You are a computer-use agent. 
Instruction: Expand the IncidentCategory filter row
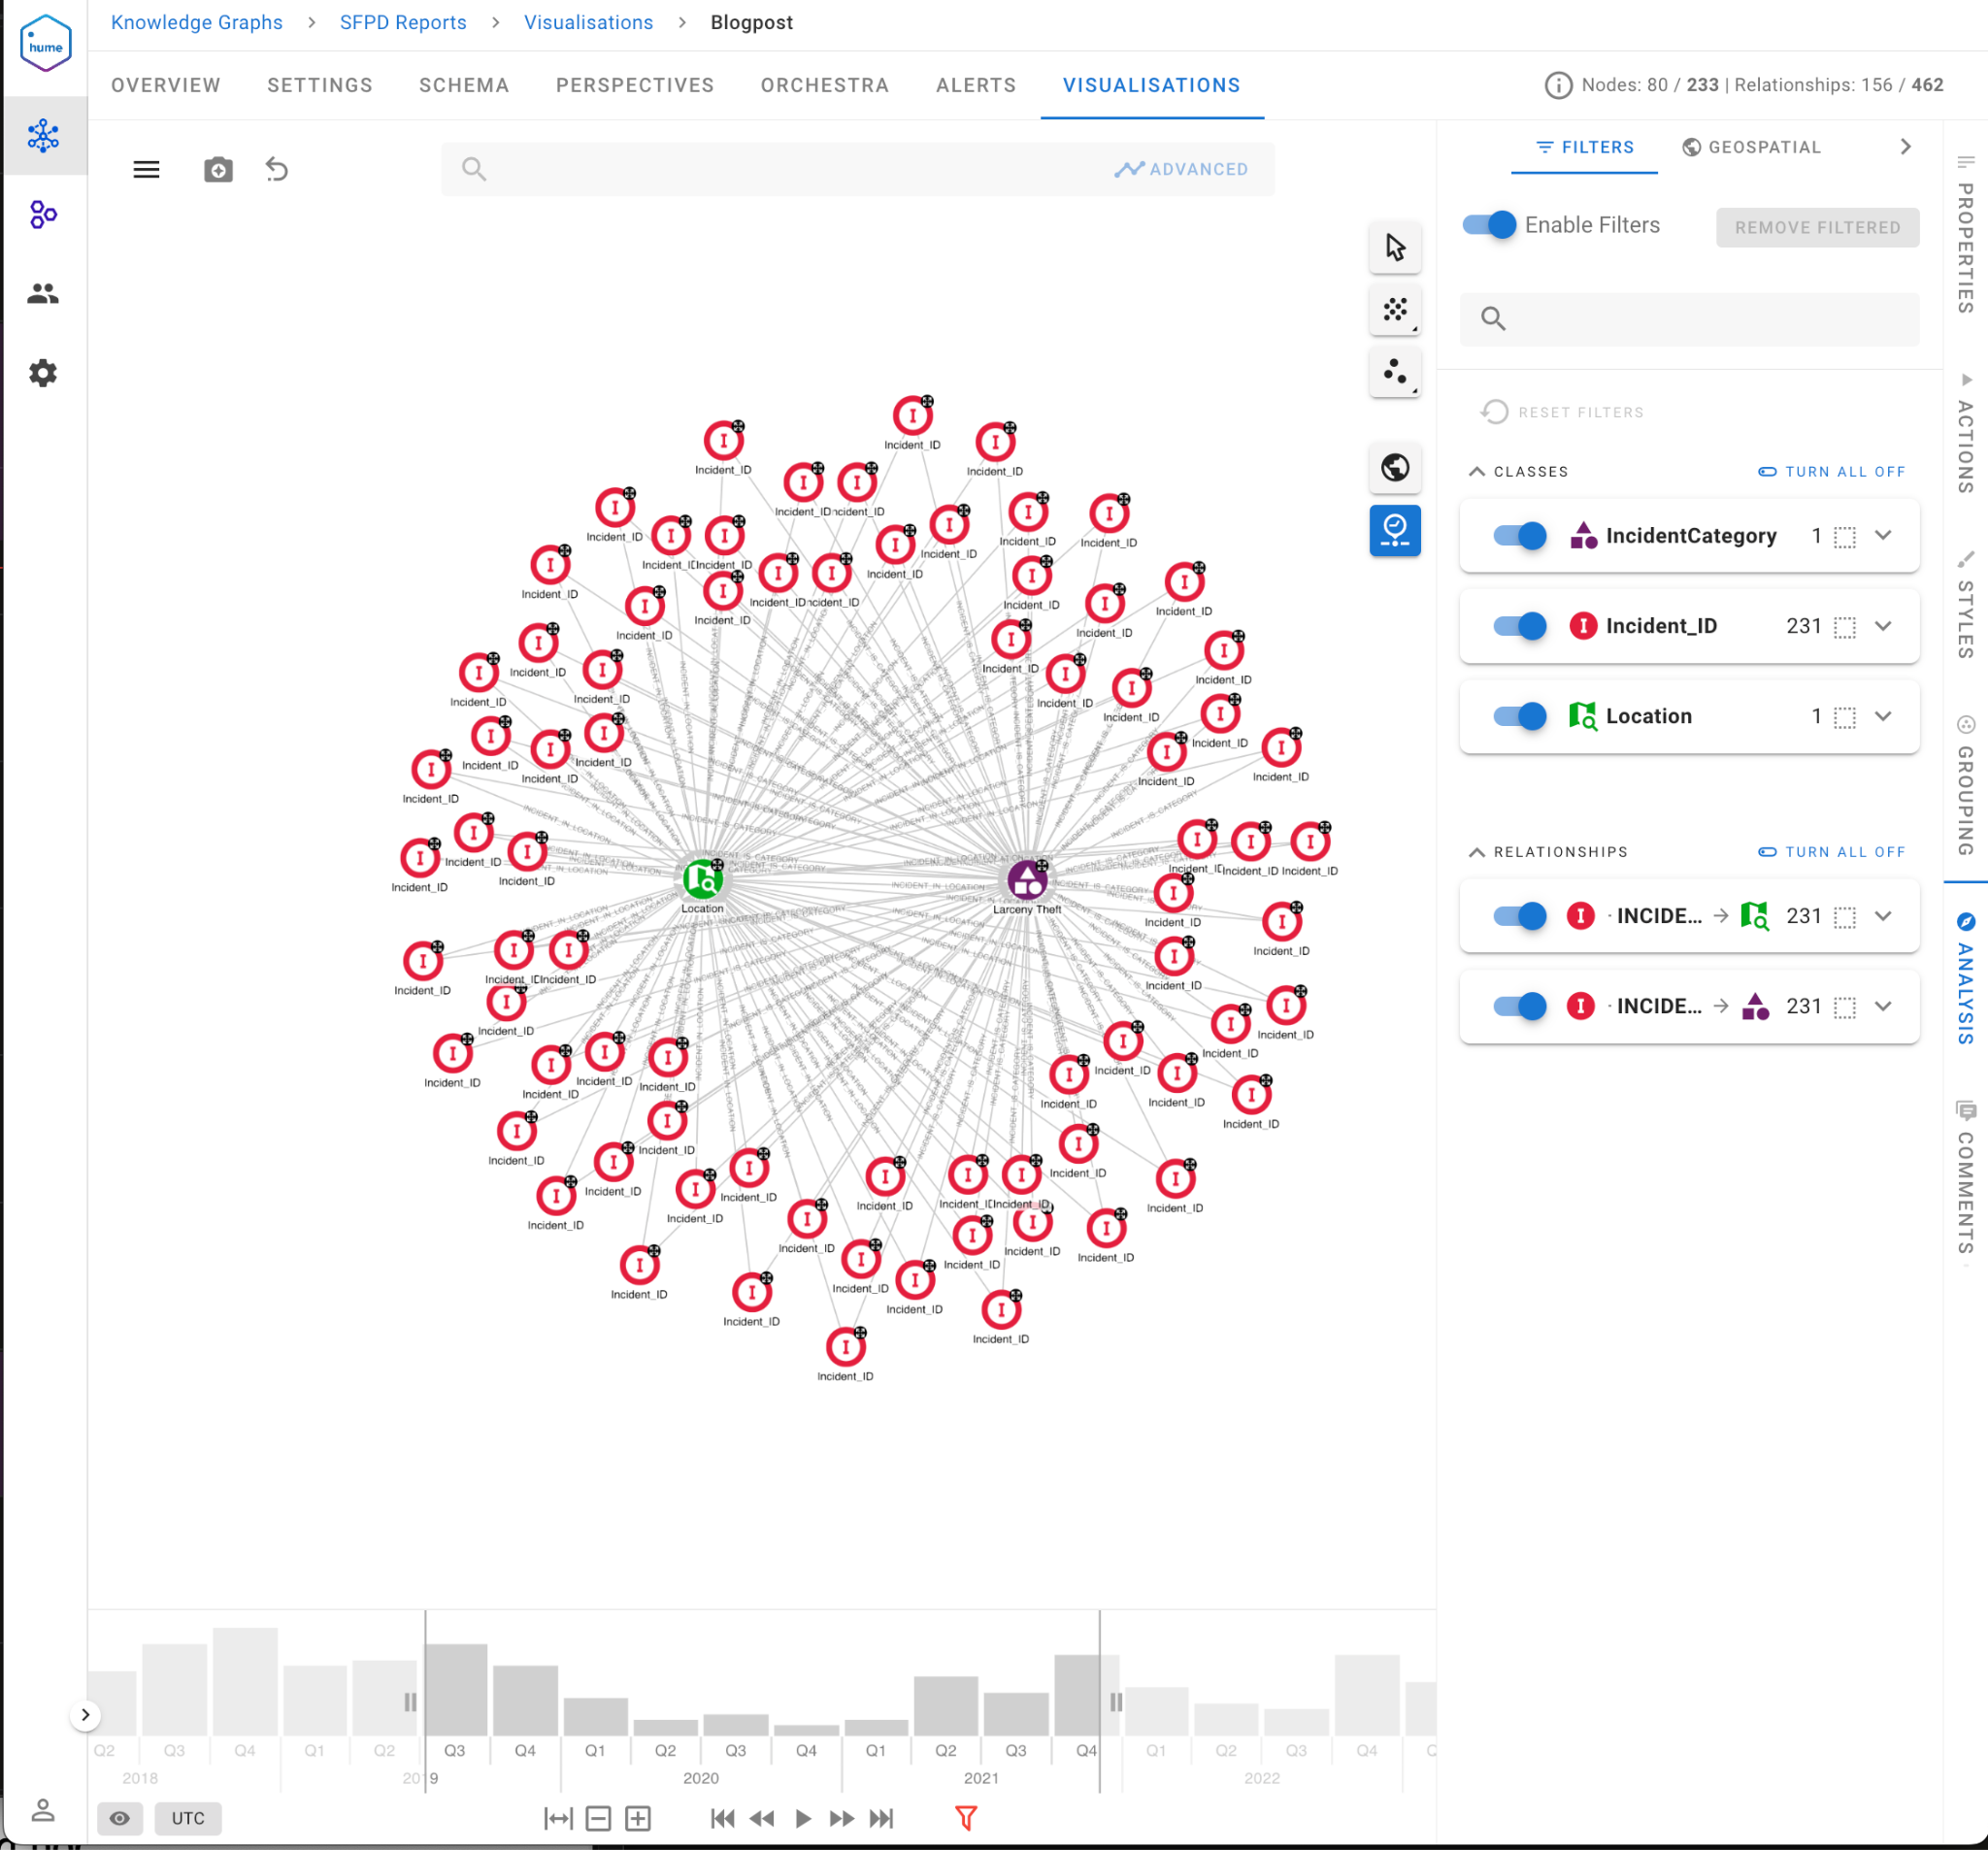[x=1883, y=536]
